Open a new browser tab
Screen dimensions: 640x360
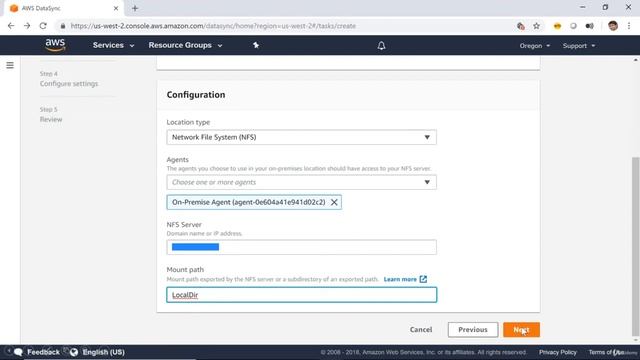pyautogui.click(x=135, y=8)
